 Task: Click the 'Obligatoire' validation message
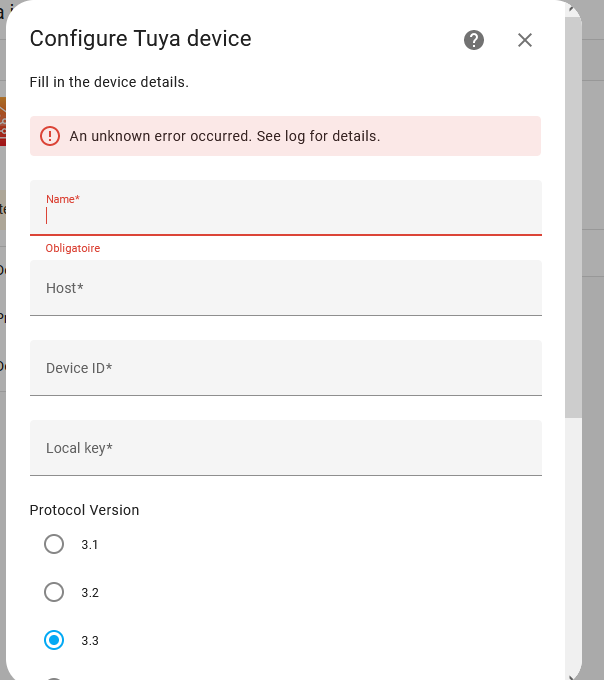[x=73, y=248]
